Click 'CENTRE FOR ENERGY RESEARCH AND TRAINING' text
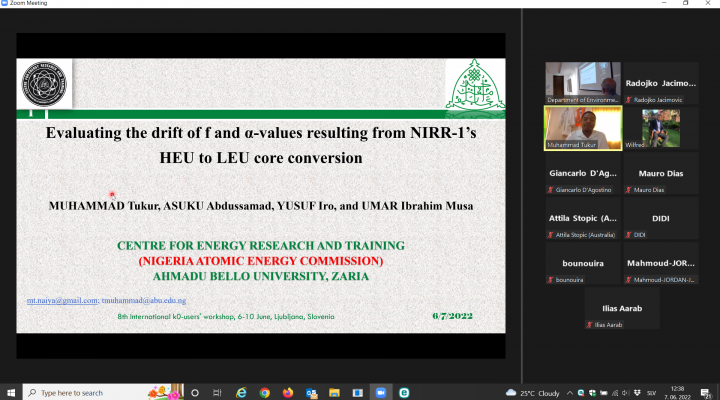 (261, 246)
